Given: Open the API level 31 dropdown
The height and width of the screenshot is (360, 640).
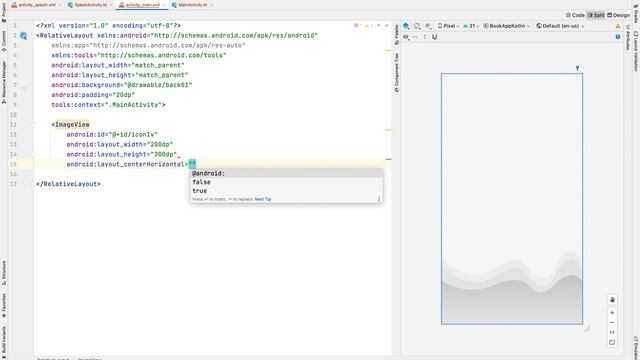Looking at the screenshot, I should point(471,26).
